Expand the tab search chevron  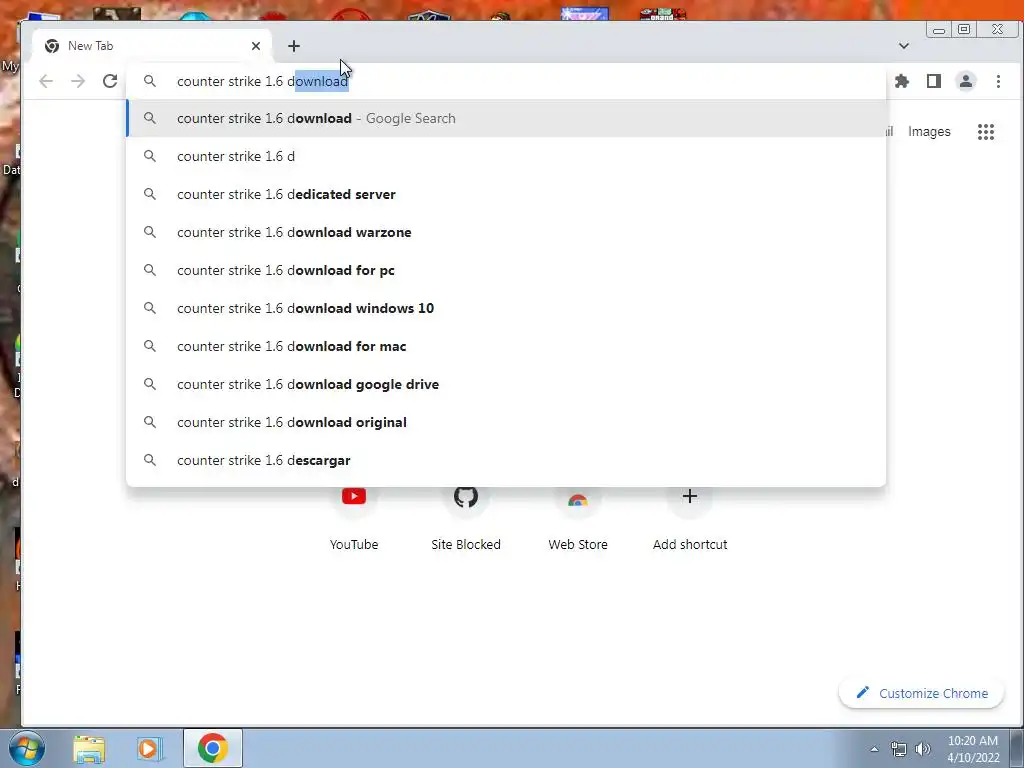point(904,46)
